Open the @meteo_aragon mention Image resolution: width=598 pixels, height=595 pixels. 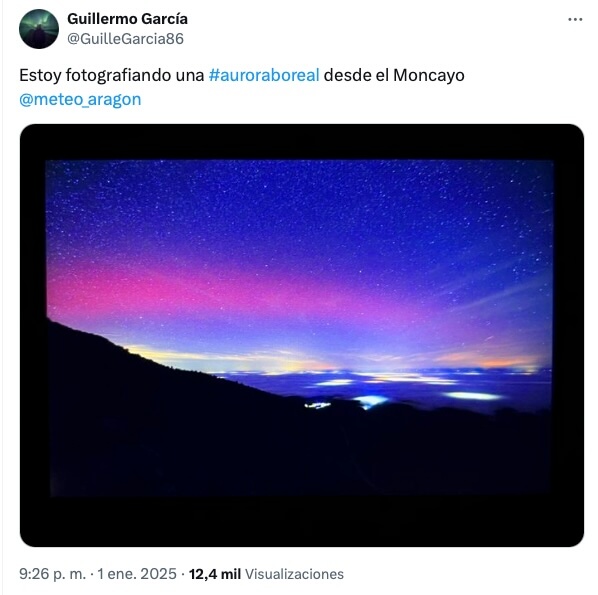80,100
